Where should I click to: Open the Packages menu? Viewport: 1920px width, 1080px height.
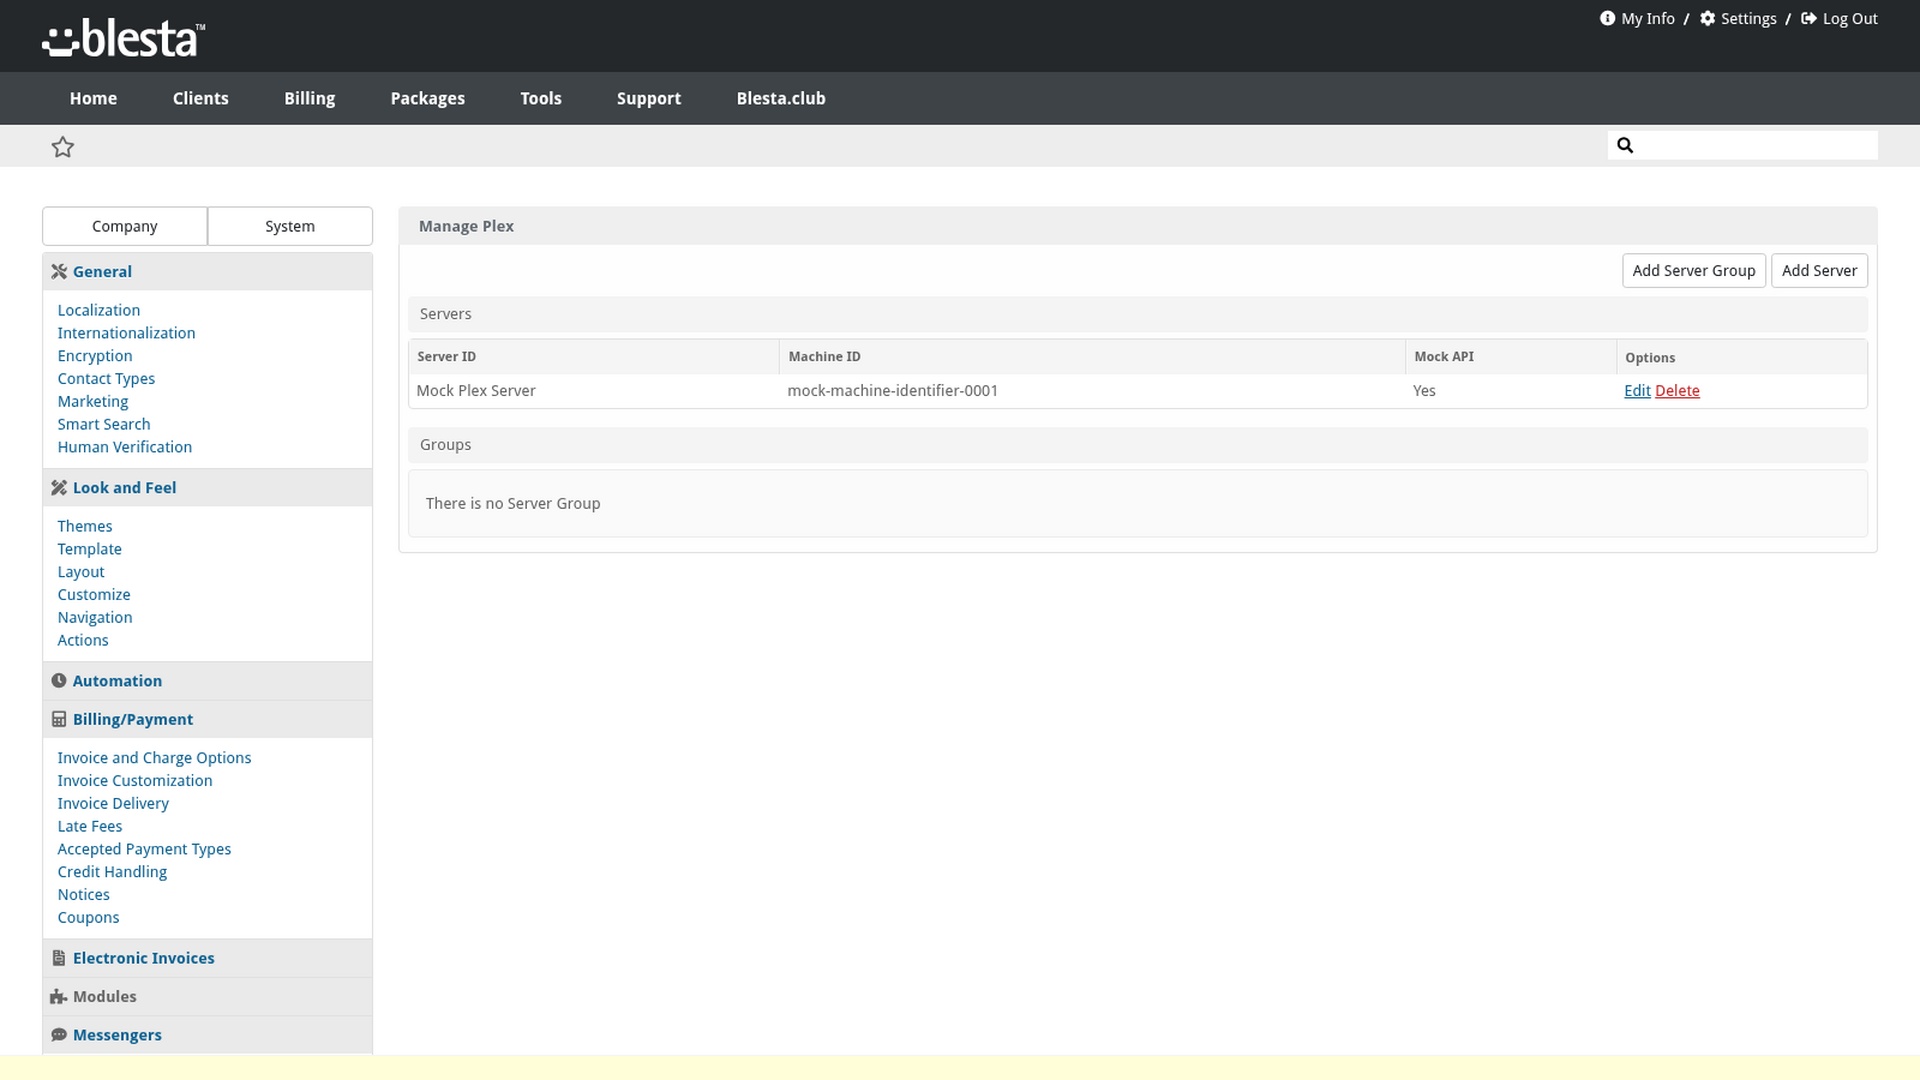point(428,98)
